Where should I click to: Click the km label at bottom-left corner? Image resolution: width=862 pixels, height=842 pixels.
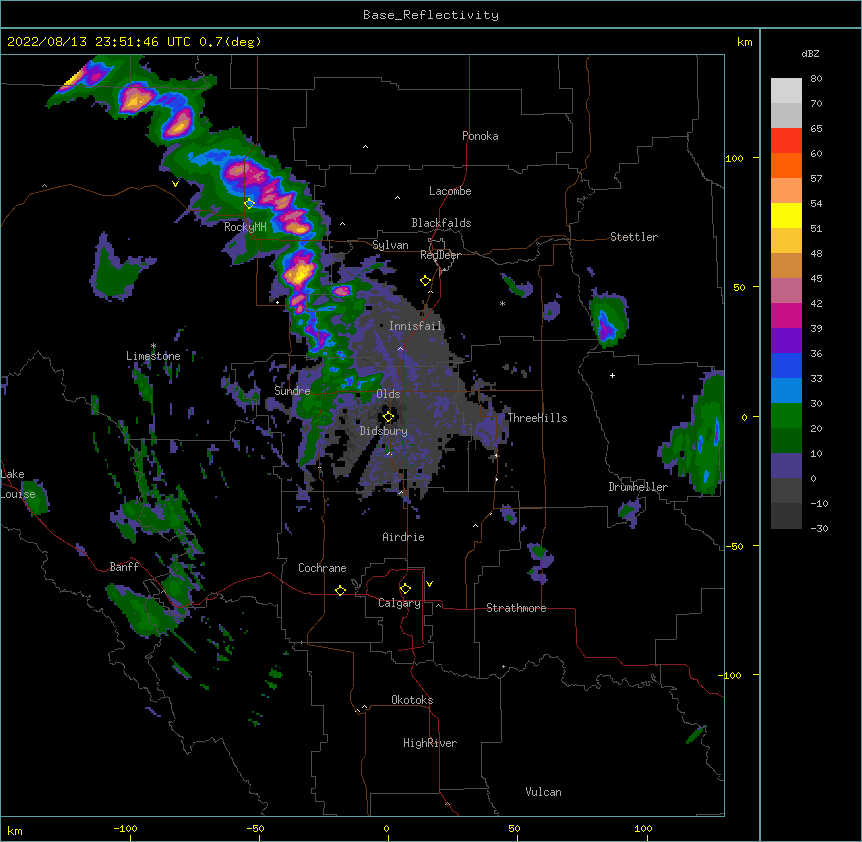[x=15, y=831]
